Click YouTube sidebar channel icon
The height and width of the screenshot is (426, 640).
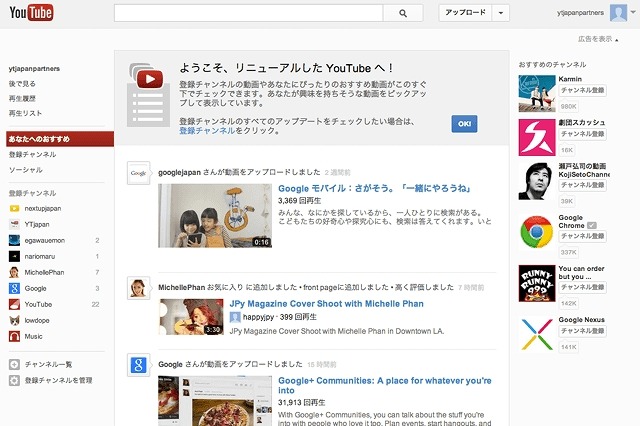(14, 304)
